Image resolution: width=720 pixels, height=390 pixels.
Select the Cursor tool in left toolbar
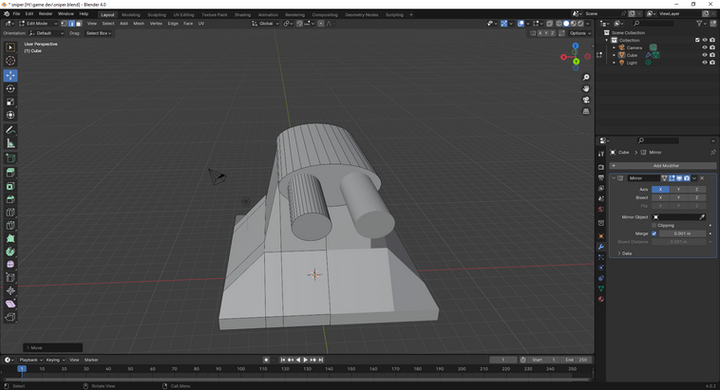point(10,61)
